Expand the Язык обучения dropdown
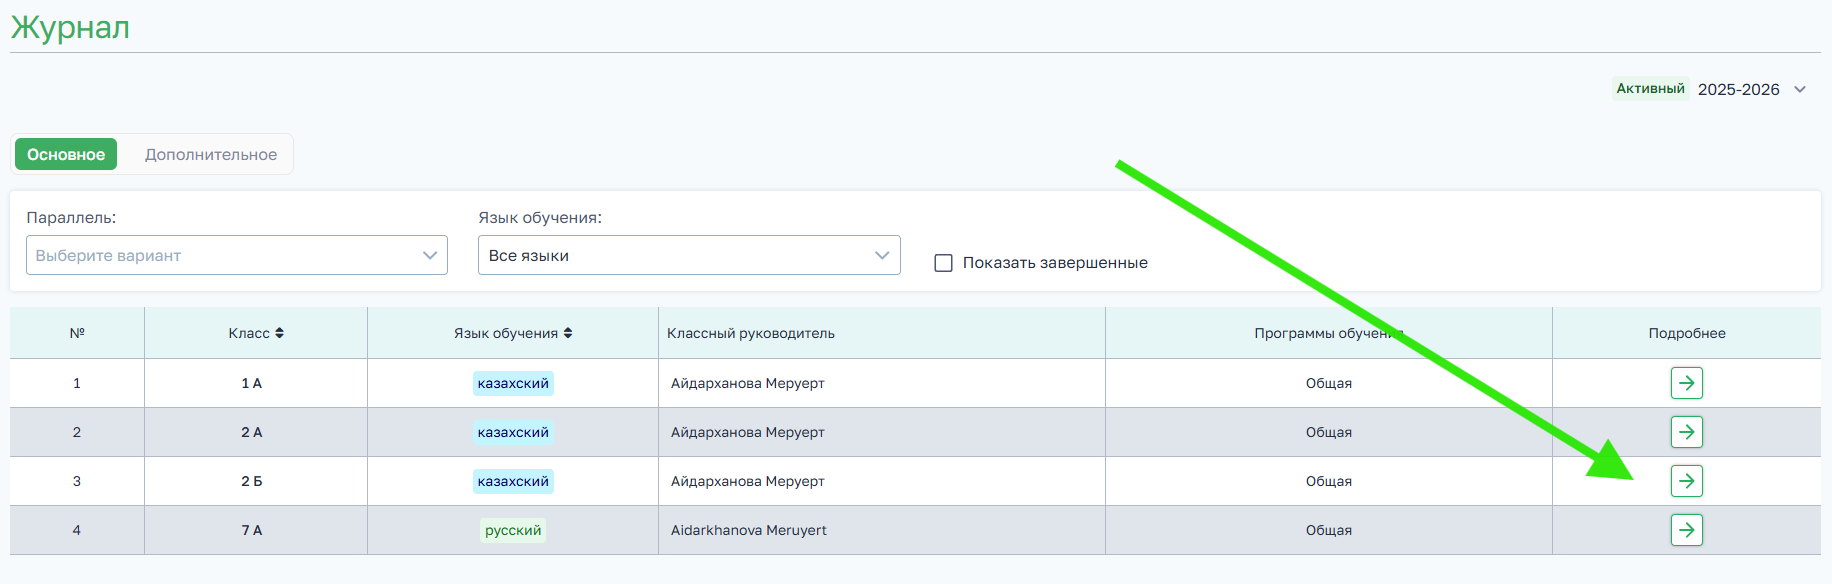The height and width of the screenshot is (584, 1832). click(689, 255)
